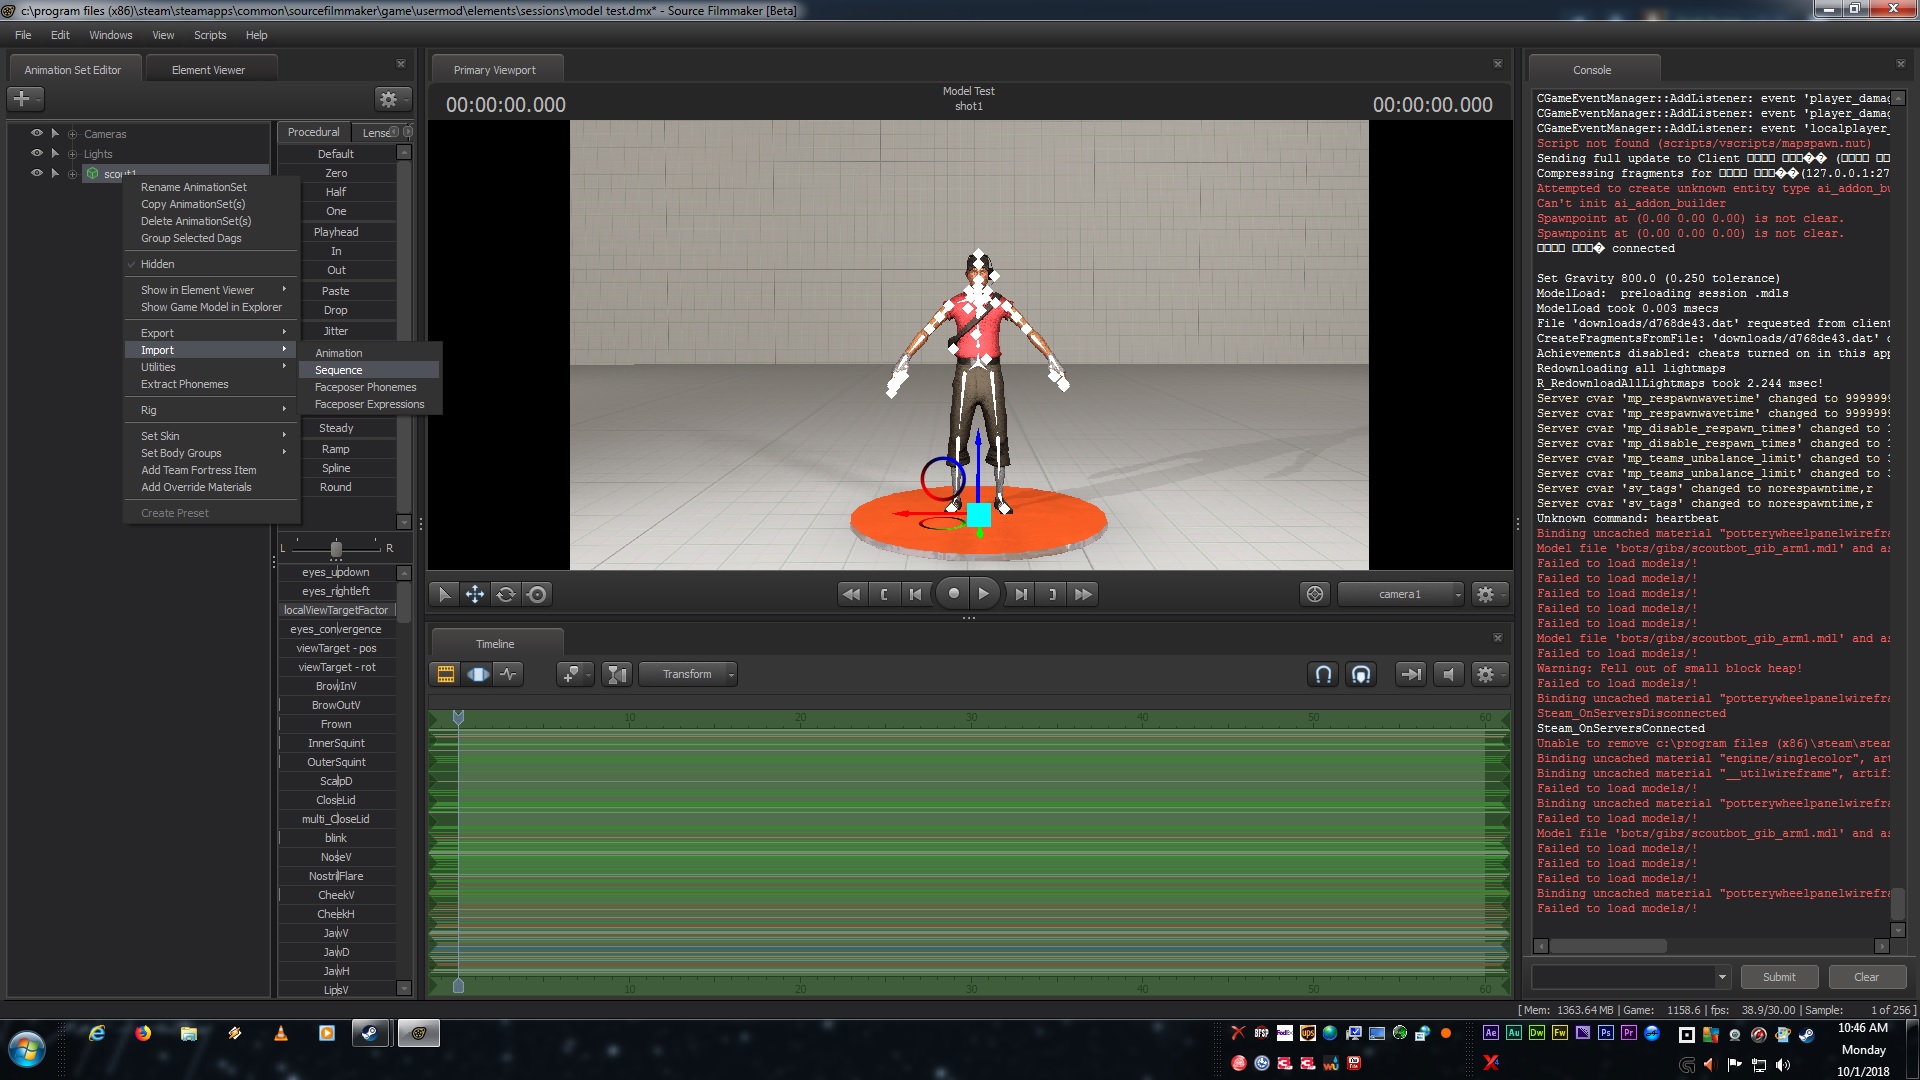Toggle visibility eye for Lights
1920x1080 pixels.
pos(37,153)
